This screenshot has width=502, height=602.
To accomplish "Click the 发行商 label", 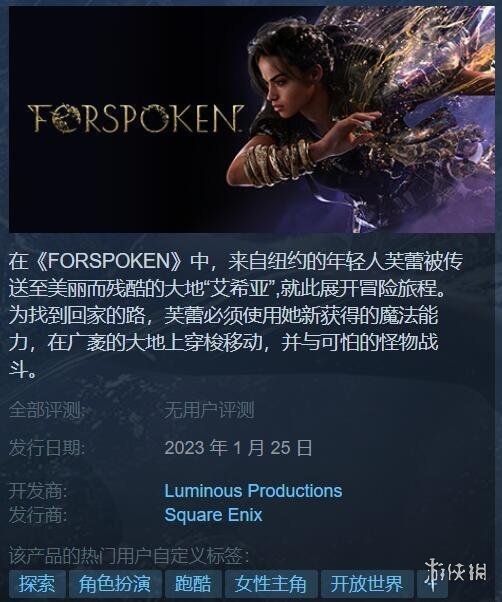I will (38, 515).
